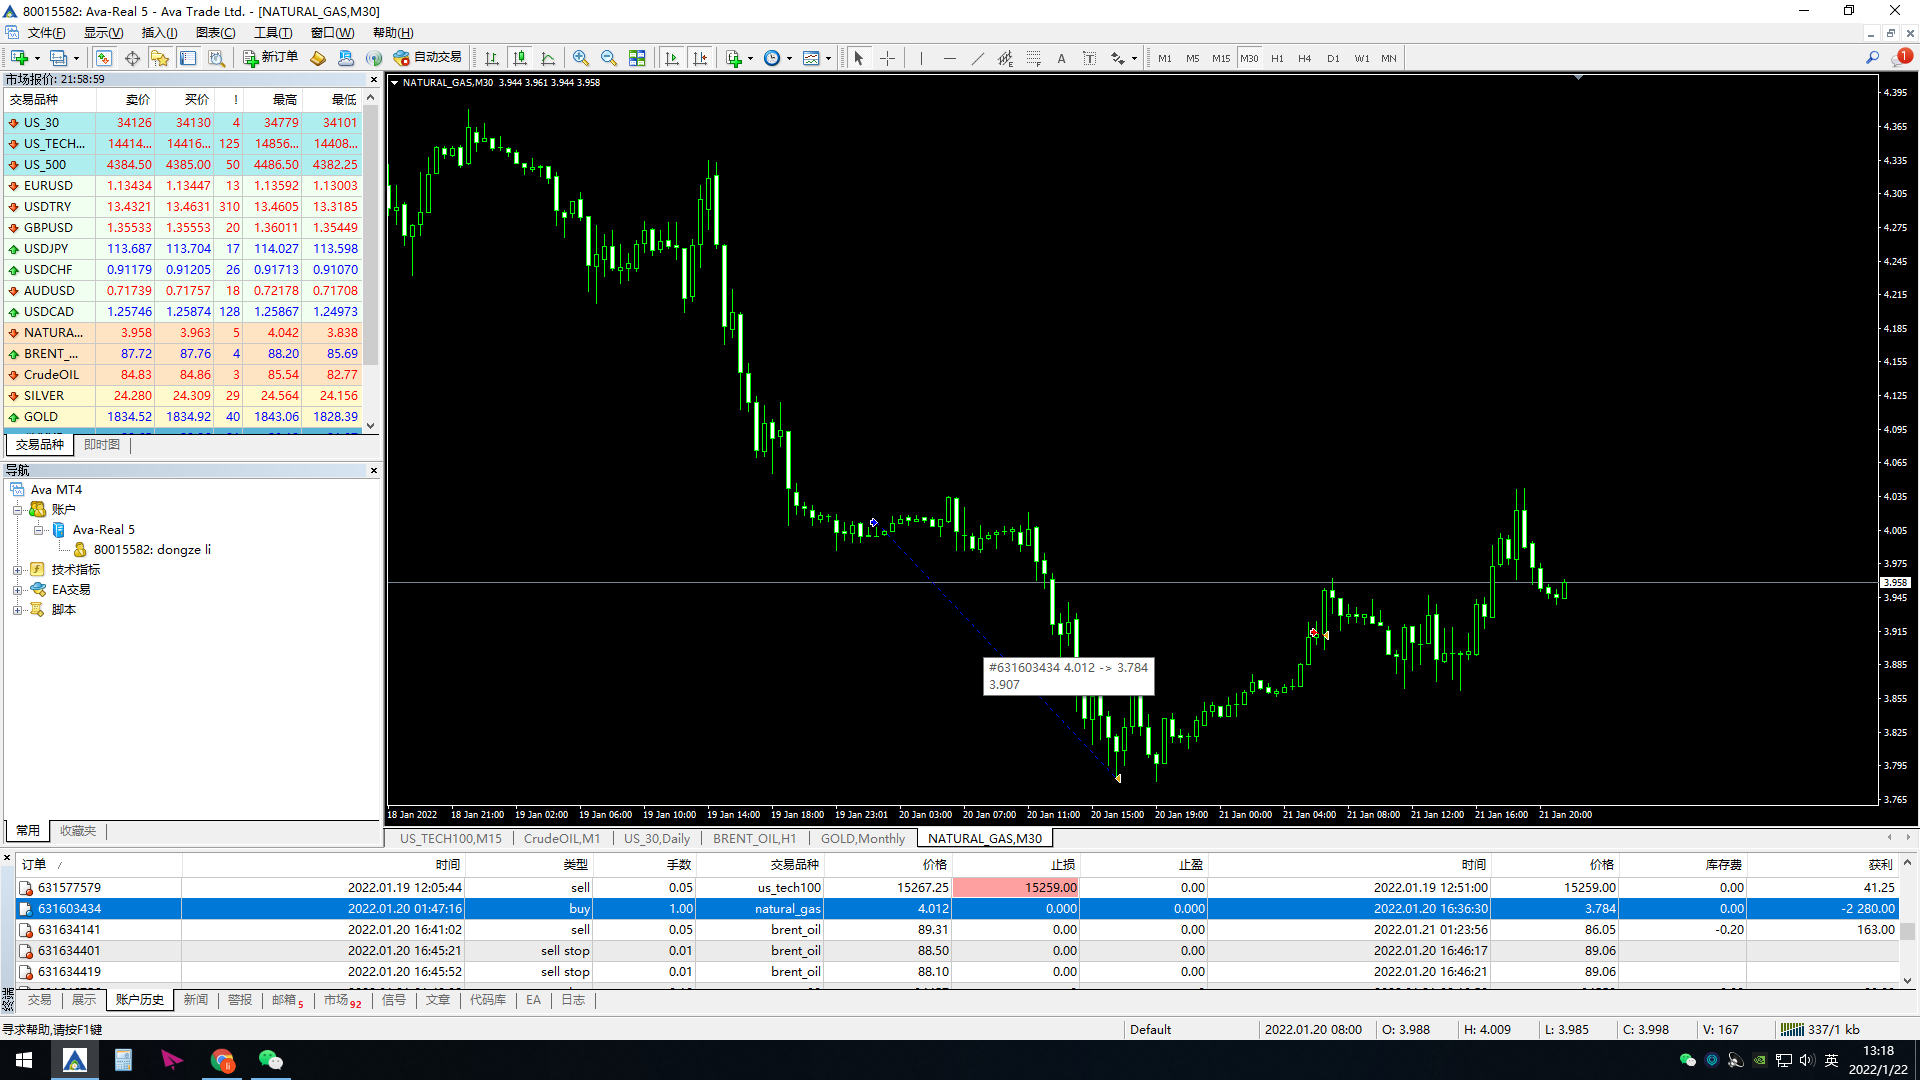Switch to the CrudeOIL,M1 chart tab
This screenshot has height=1080, width=1920.
[562, 839]
